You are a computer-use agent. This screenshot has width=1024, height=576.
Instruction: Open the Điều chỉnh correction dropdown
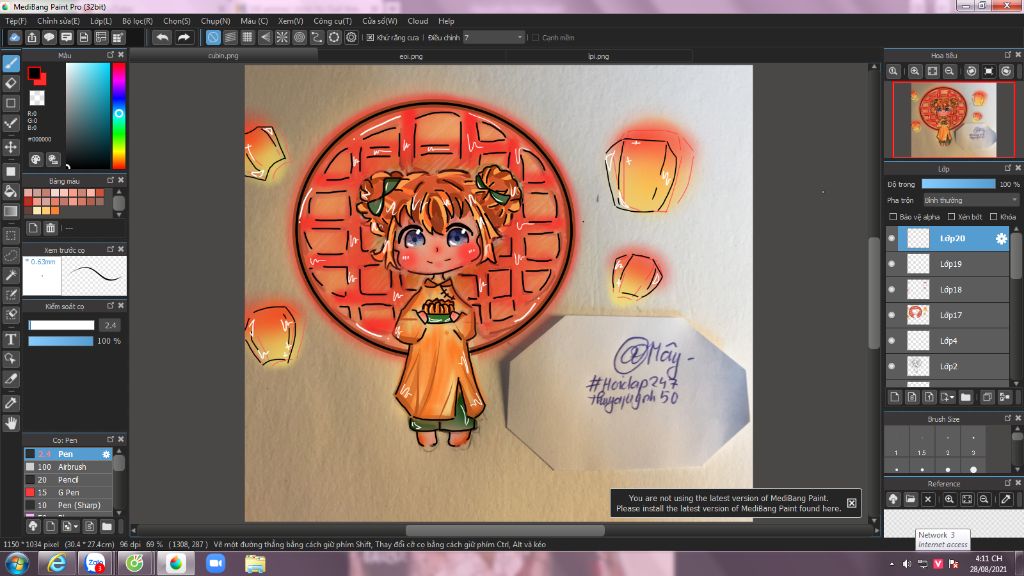(x=493, y=38)
